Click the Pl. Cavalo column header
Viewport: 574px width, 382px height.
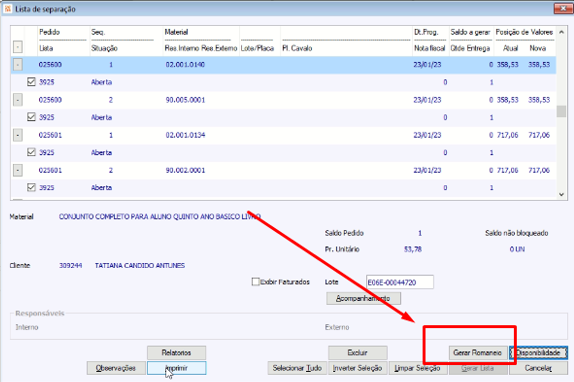click(297, 48)
